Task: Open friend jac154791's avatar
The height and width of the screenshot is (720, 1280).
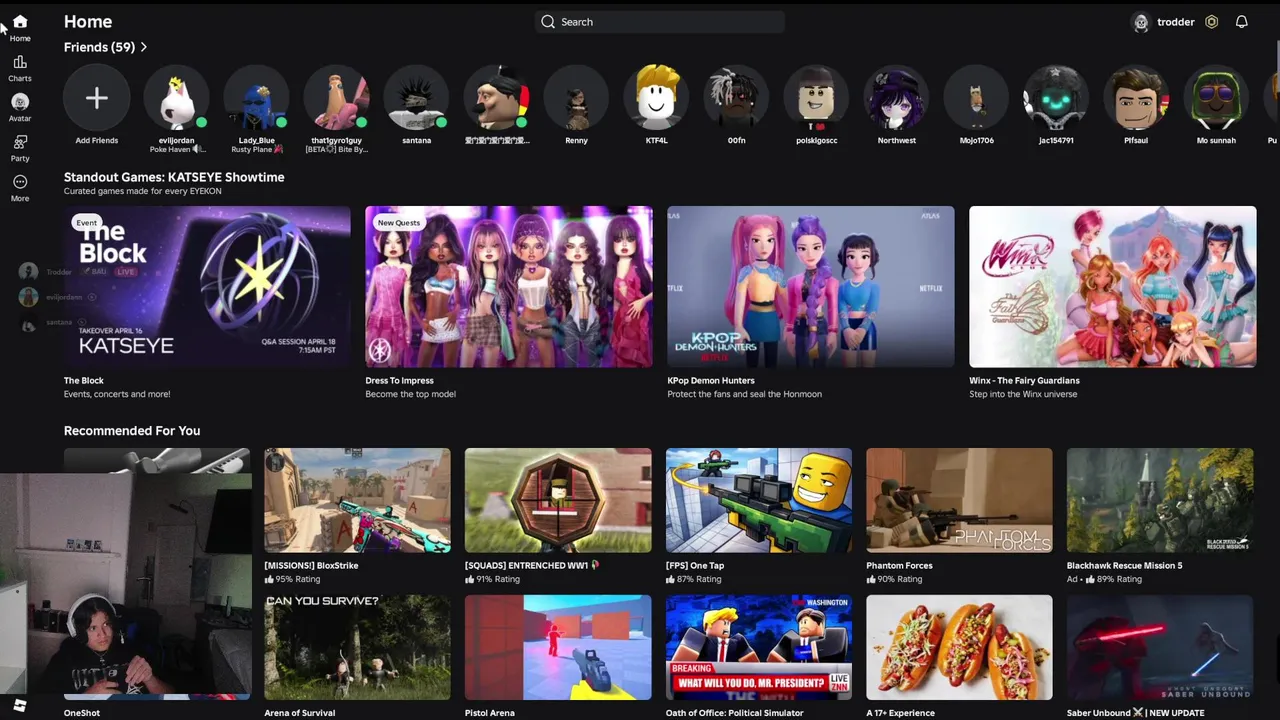Action: click(x=1057, y=98)
